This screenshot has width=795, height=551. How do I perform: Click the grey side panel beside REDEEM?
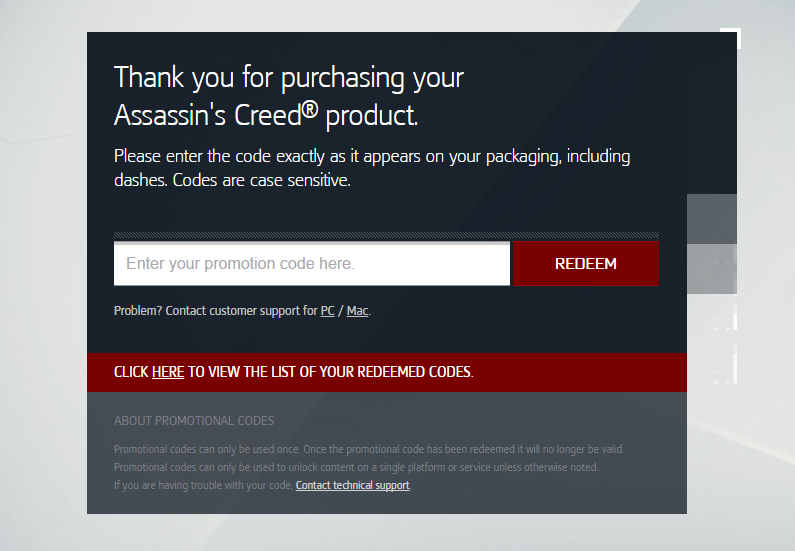coord(712,244)
